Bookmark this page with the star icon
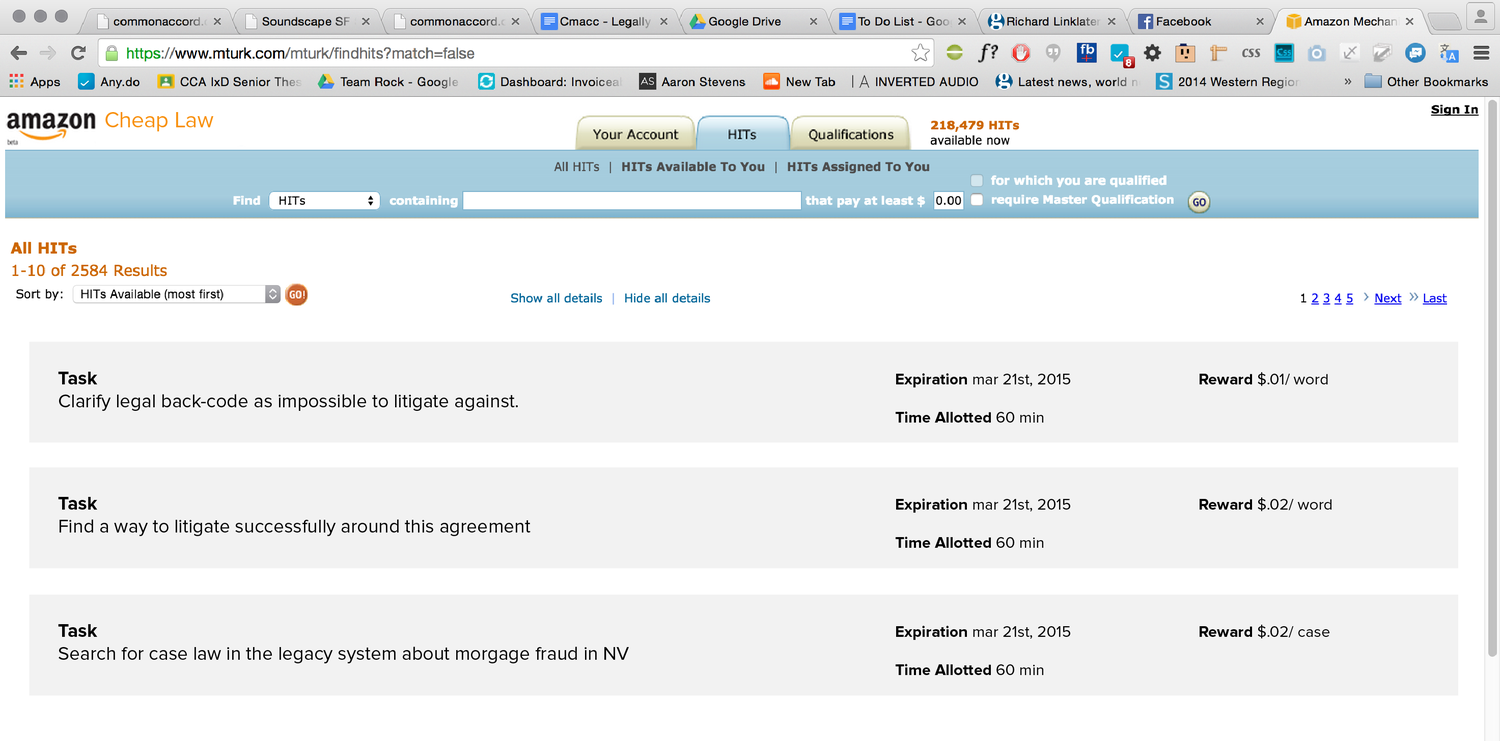The height and width of the screenshot is (741, 1500). point(920,53)
